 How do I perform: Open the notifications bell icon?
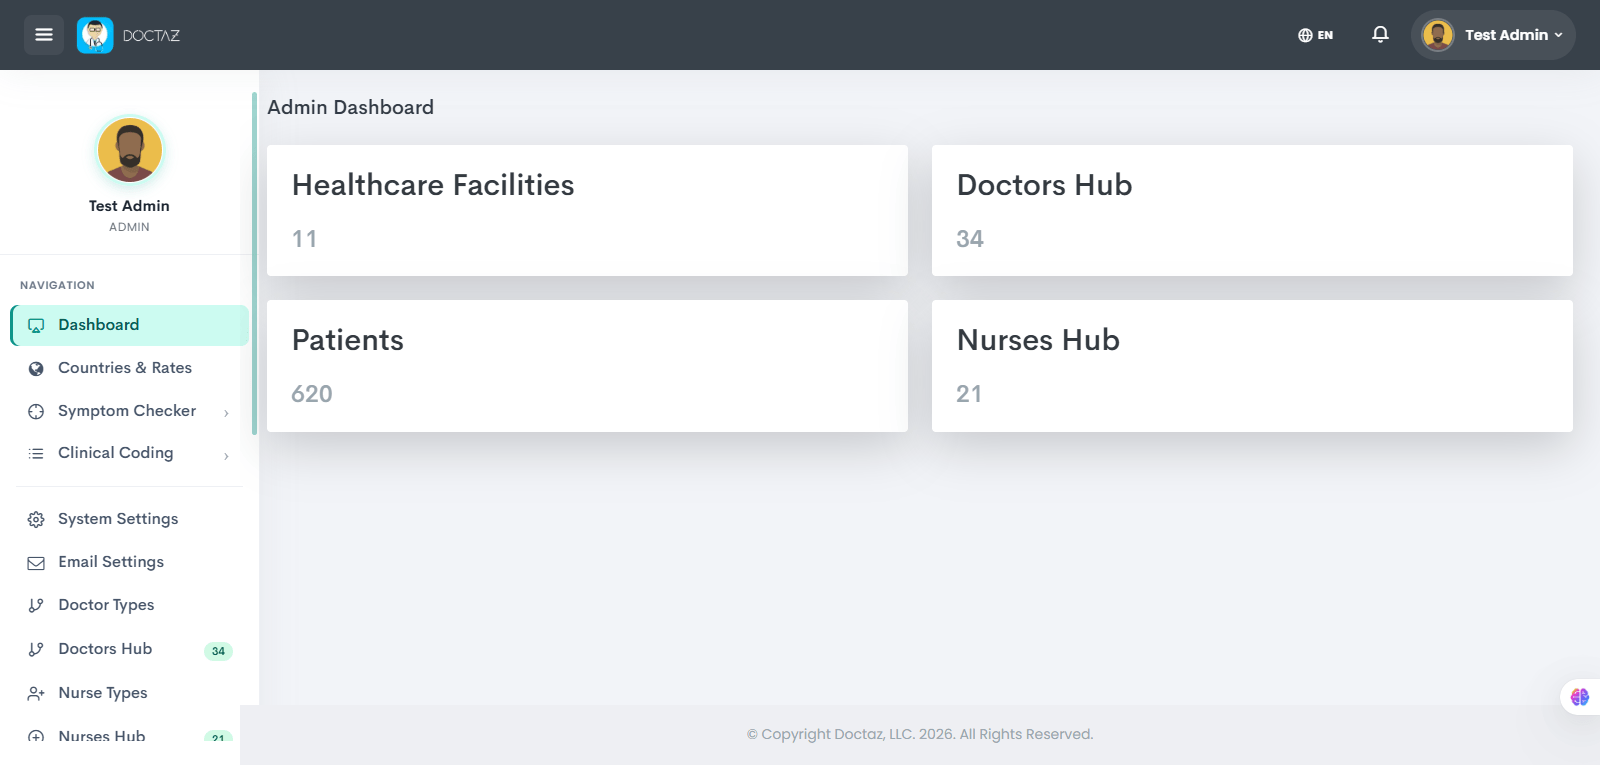pos(1380,35)
